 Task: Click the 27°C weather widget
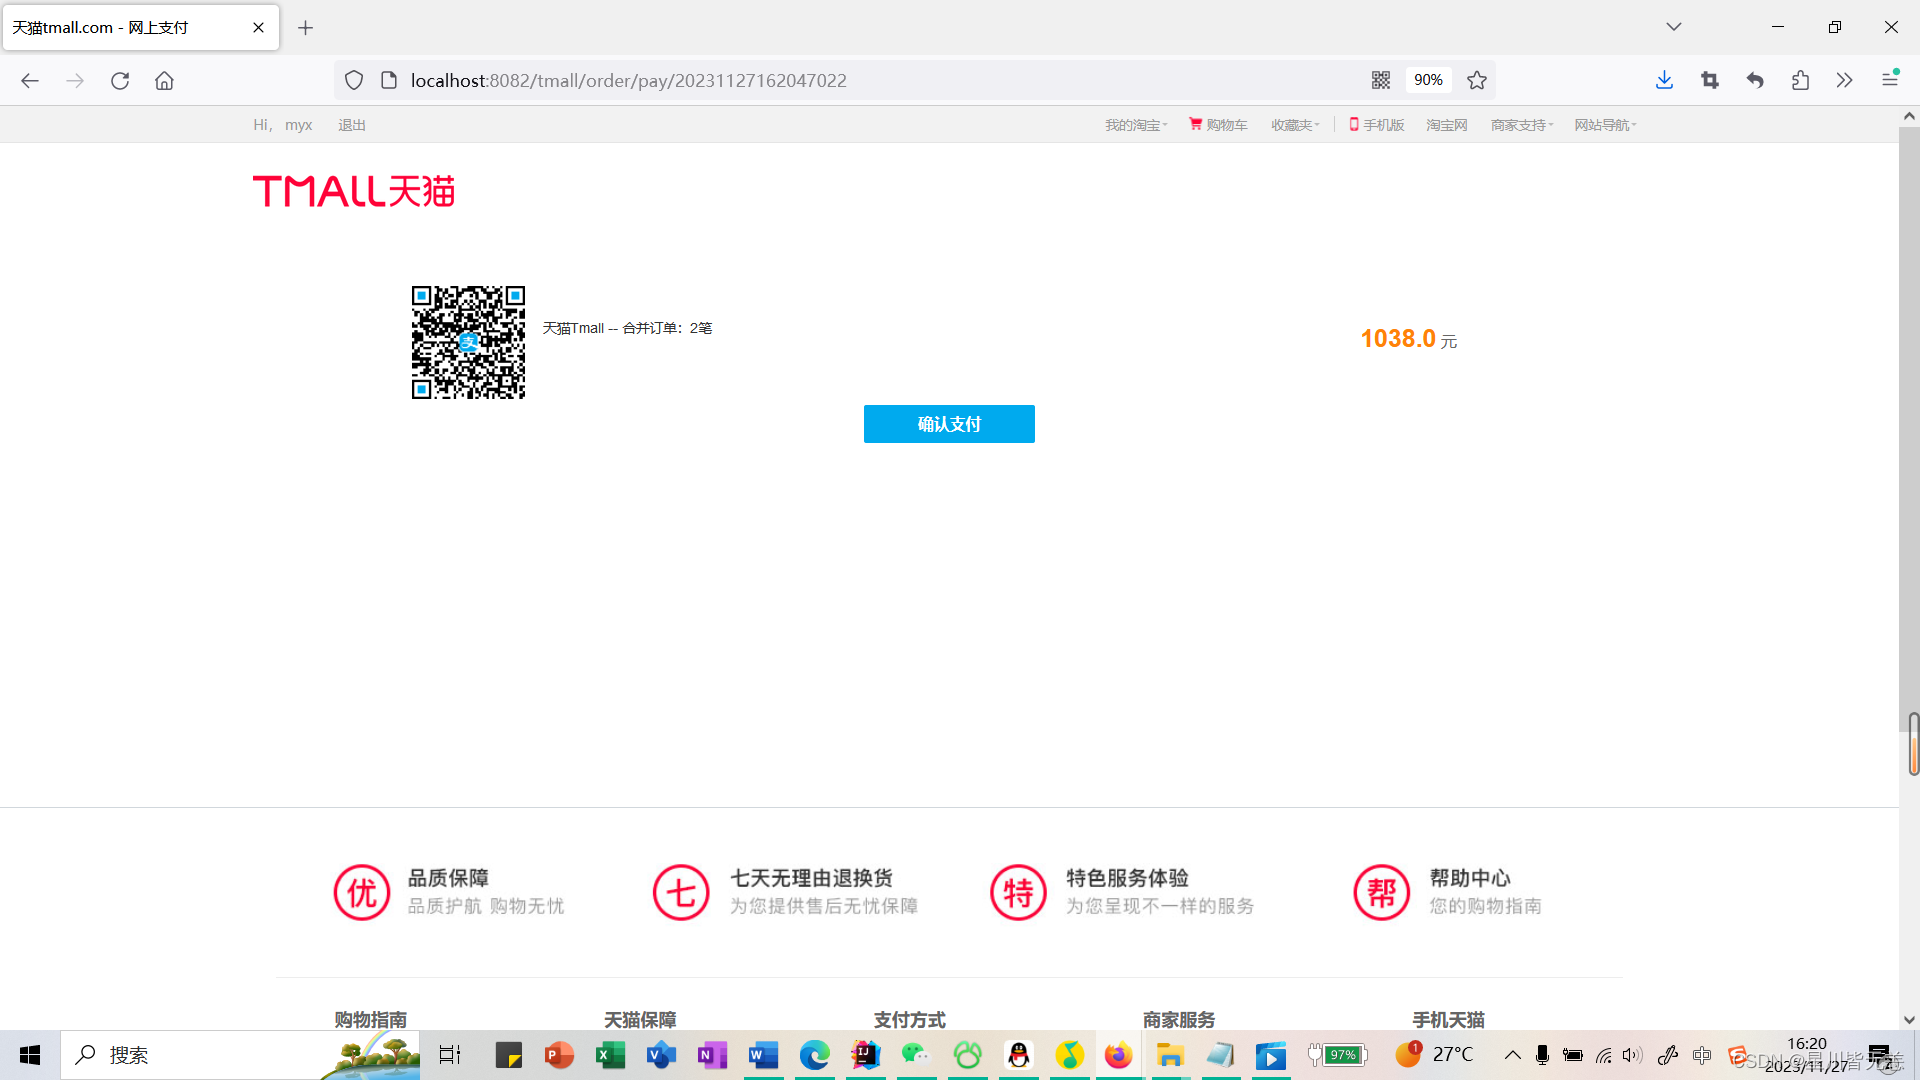[1434, 1054]
